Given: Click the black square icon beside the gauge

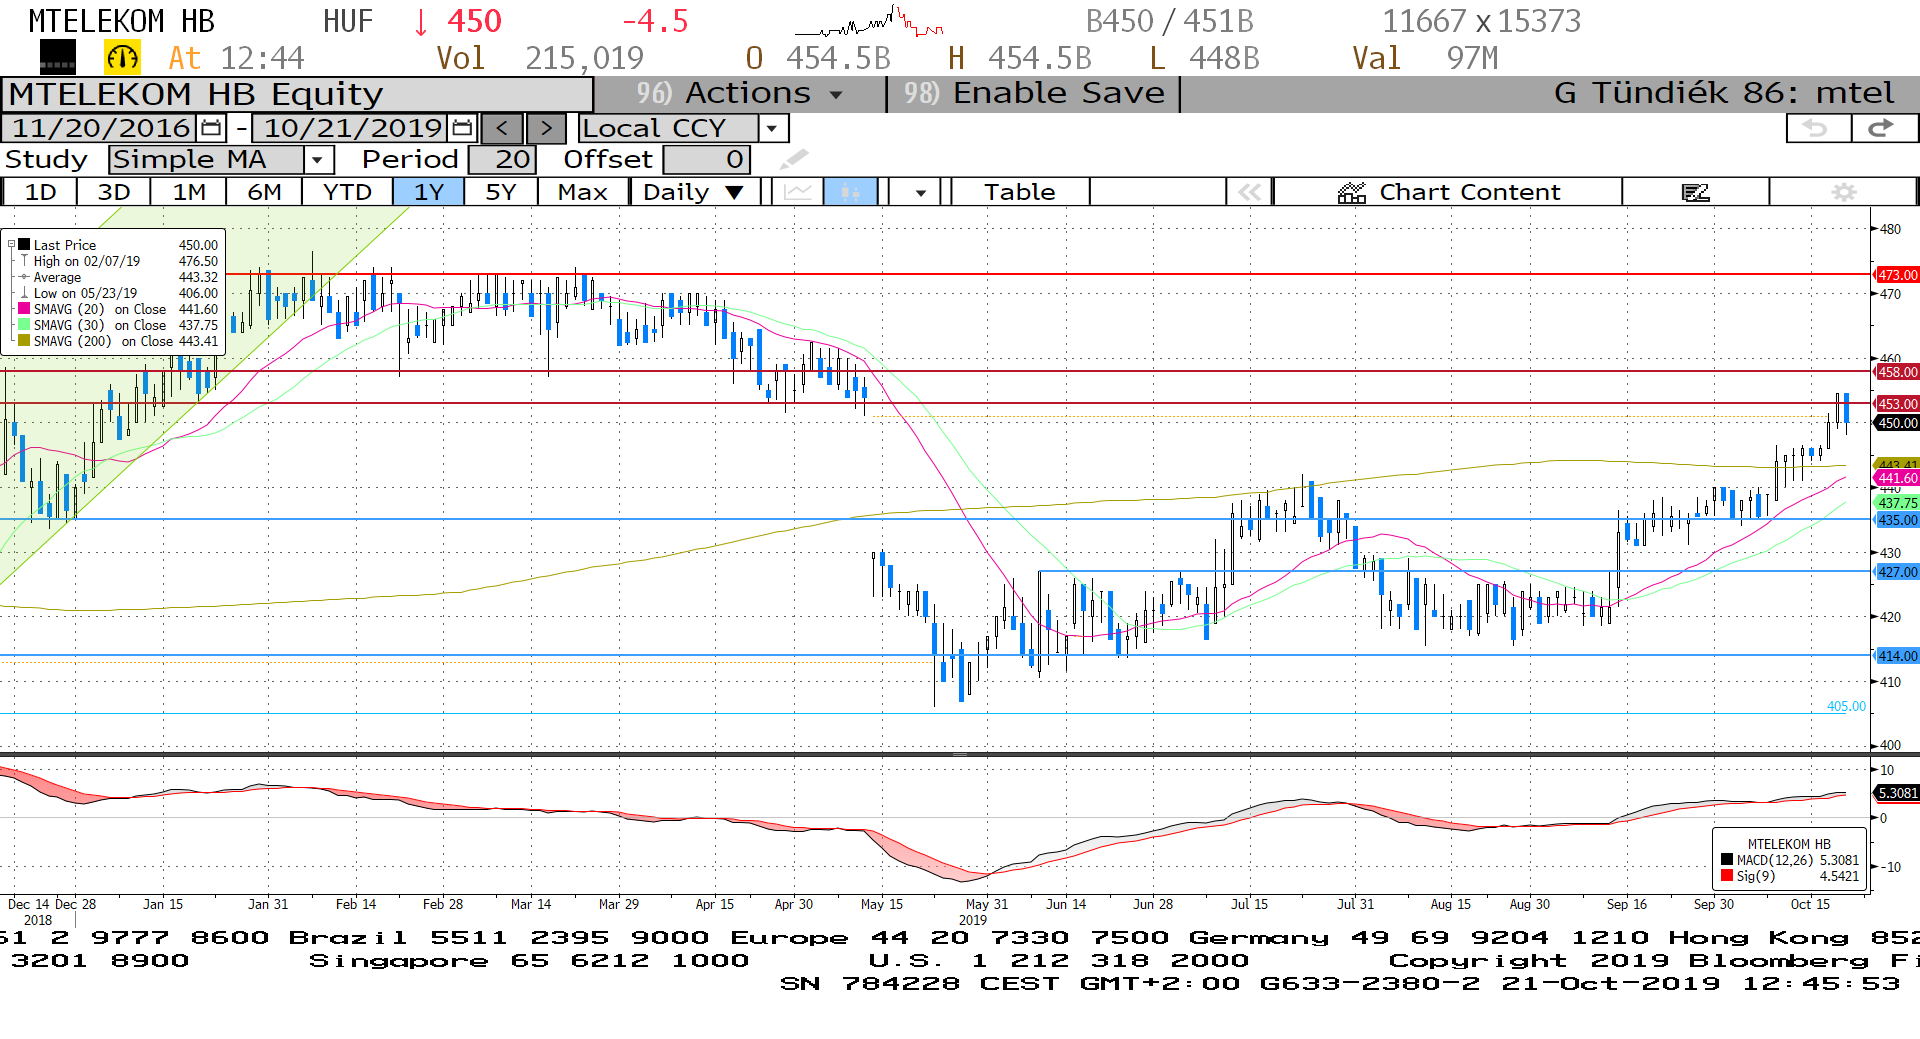Looking at the screenshot, I should tap(57, 58).
